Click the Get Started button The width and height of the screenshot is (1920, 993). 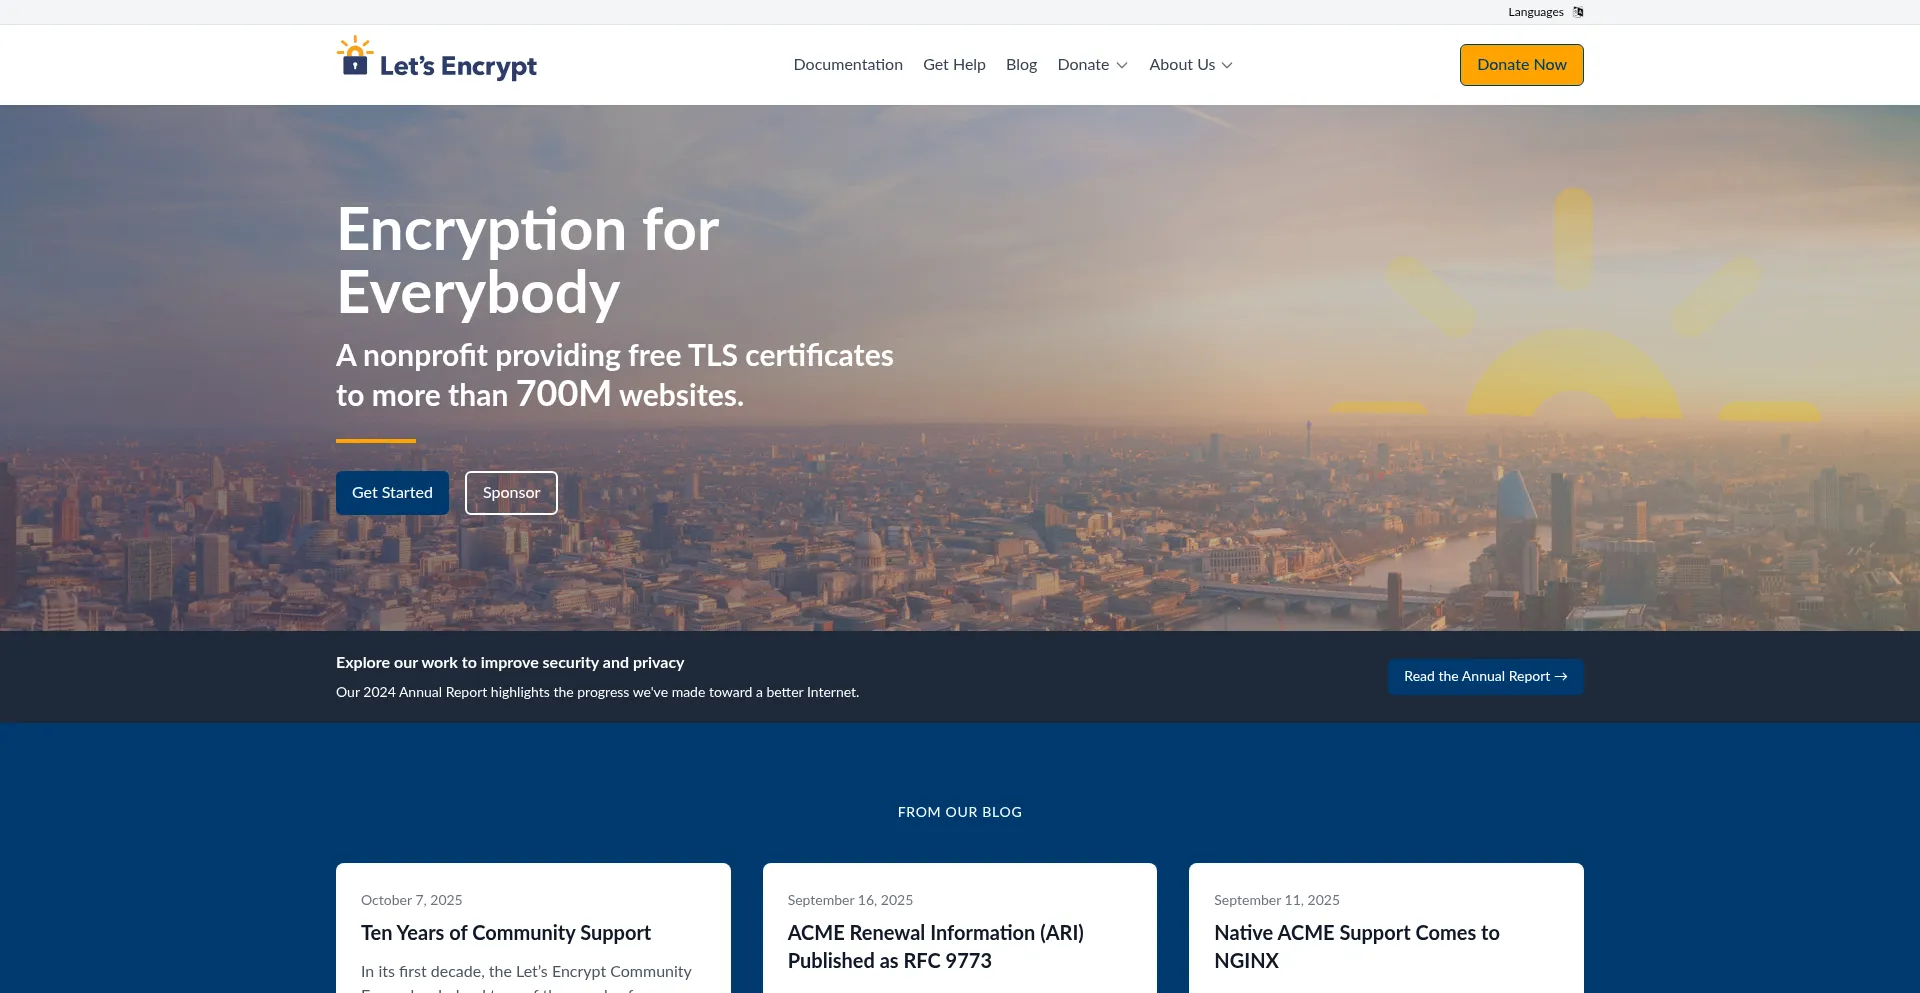(x=392, y=493)
